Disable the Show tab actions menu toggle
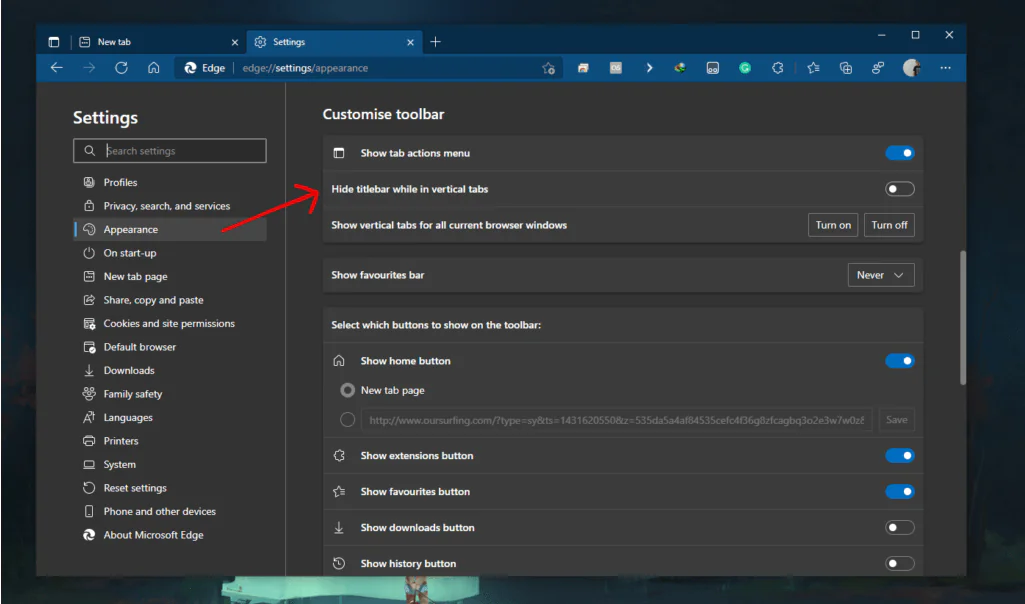Image resolution: width=1025 pixels, height=604 pixels. 899,153
